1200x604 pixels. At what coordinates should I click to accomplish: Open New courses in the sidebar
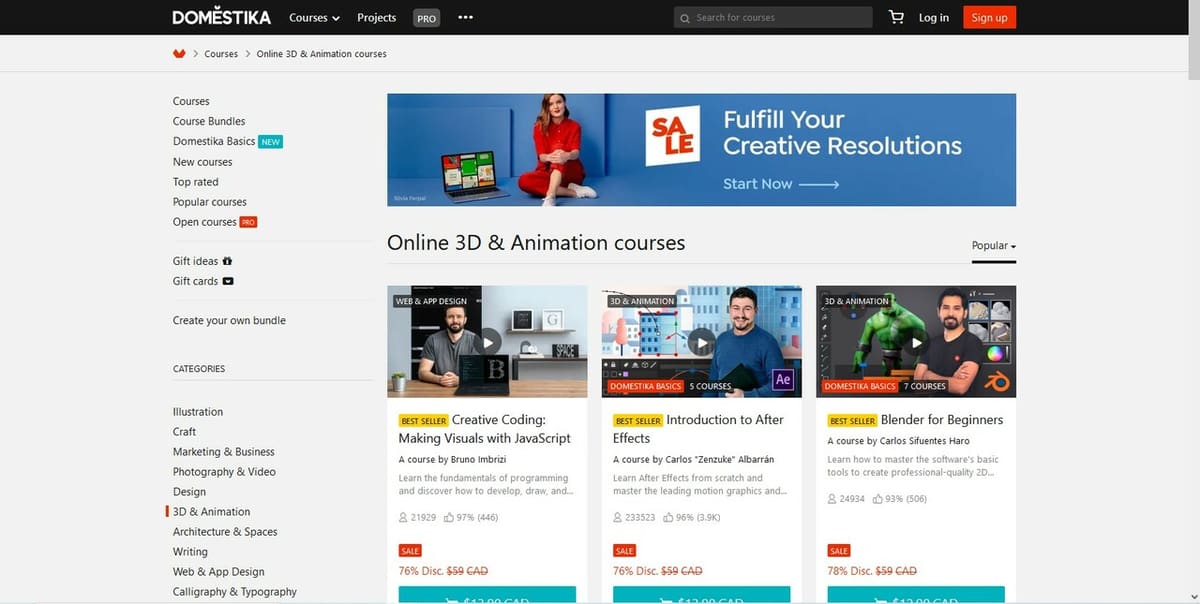pos(202,162)
